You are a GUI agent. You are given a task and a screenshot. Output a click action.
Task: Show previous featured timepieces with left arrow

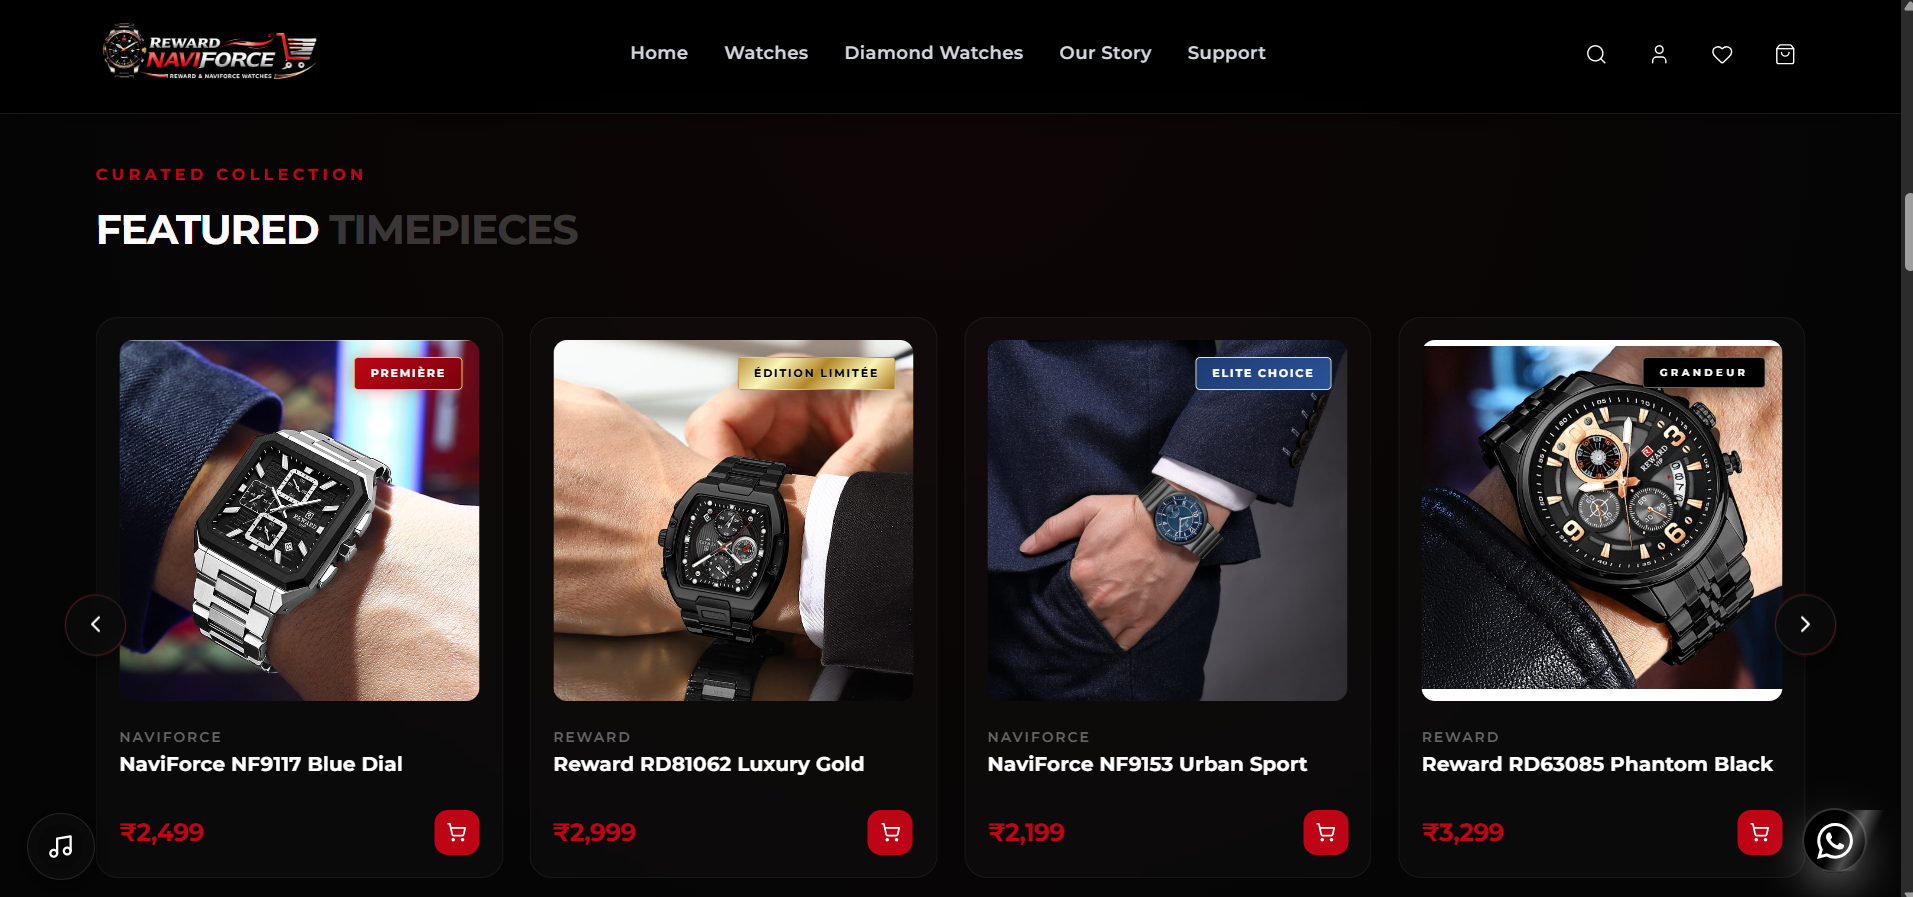(96, 625)
